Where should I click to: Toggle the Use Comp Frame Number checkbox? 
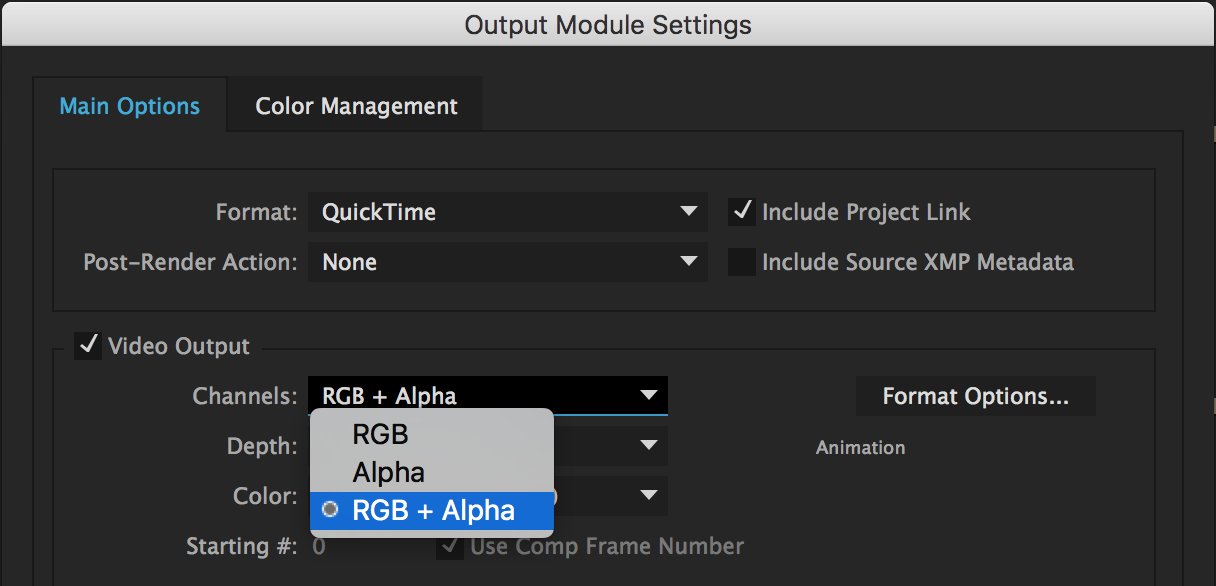450,546
